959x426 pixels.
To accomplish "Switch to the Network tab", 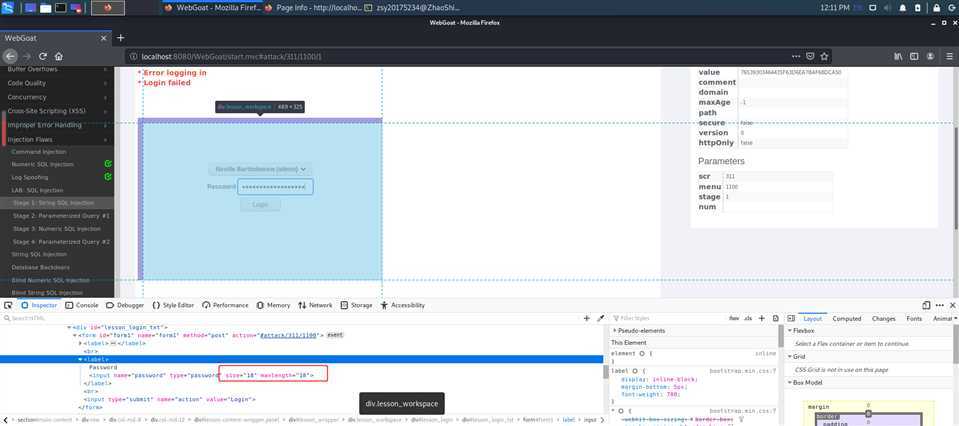I will [316, 305].
